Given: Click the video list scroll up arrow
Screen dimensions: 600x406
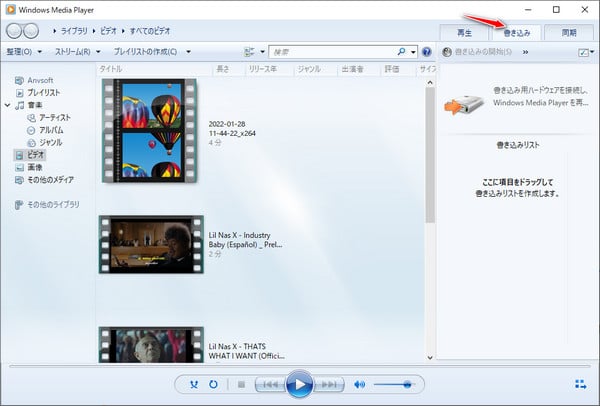Looking at the screenshot, I should point(430,82).
